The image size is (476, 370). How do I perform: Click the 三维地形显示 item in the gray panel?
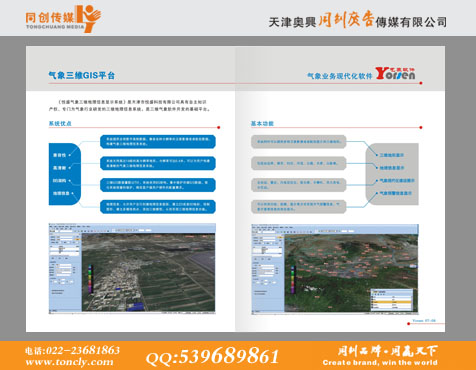click(x=392, y=155)
